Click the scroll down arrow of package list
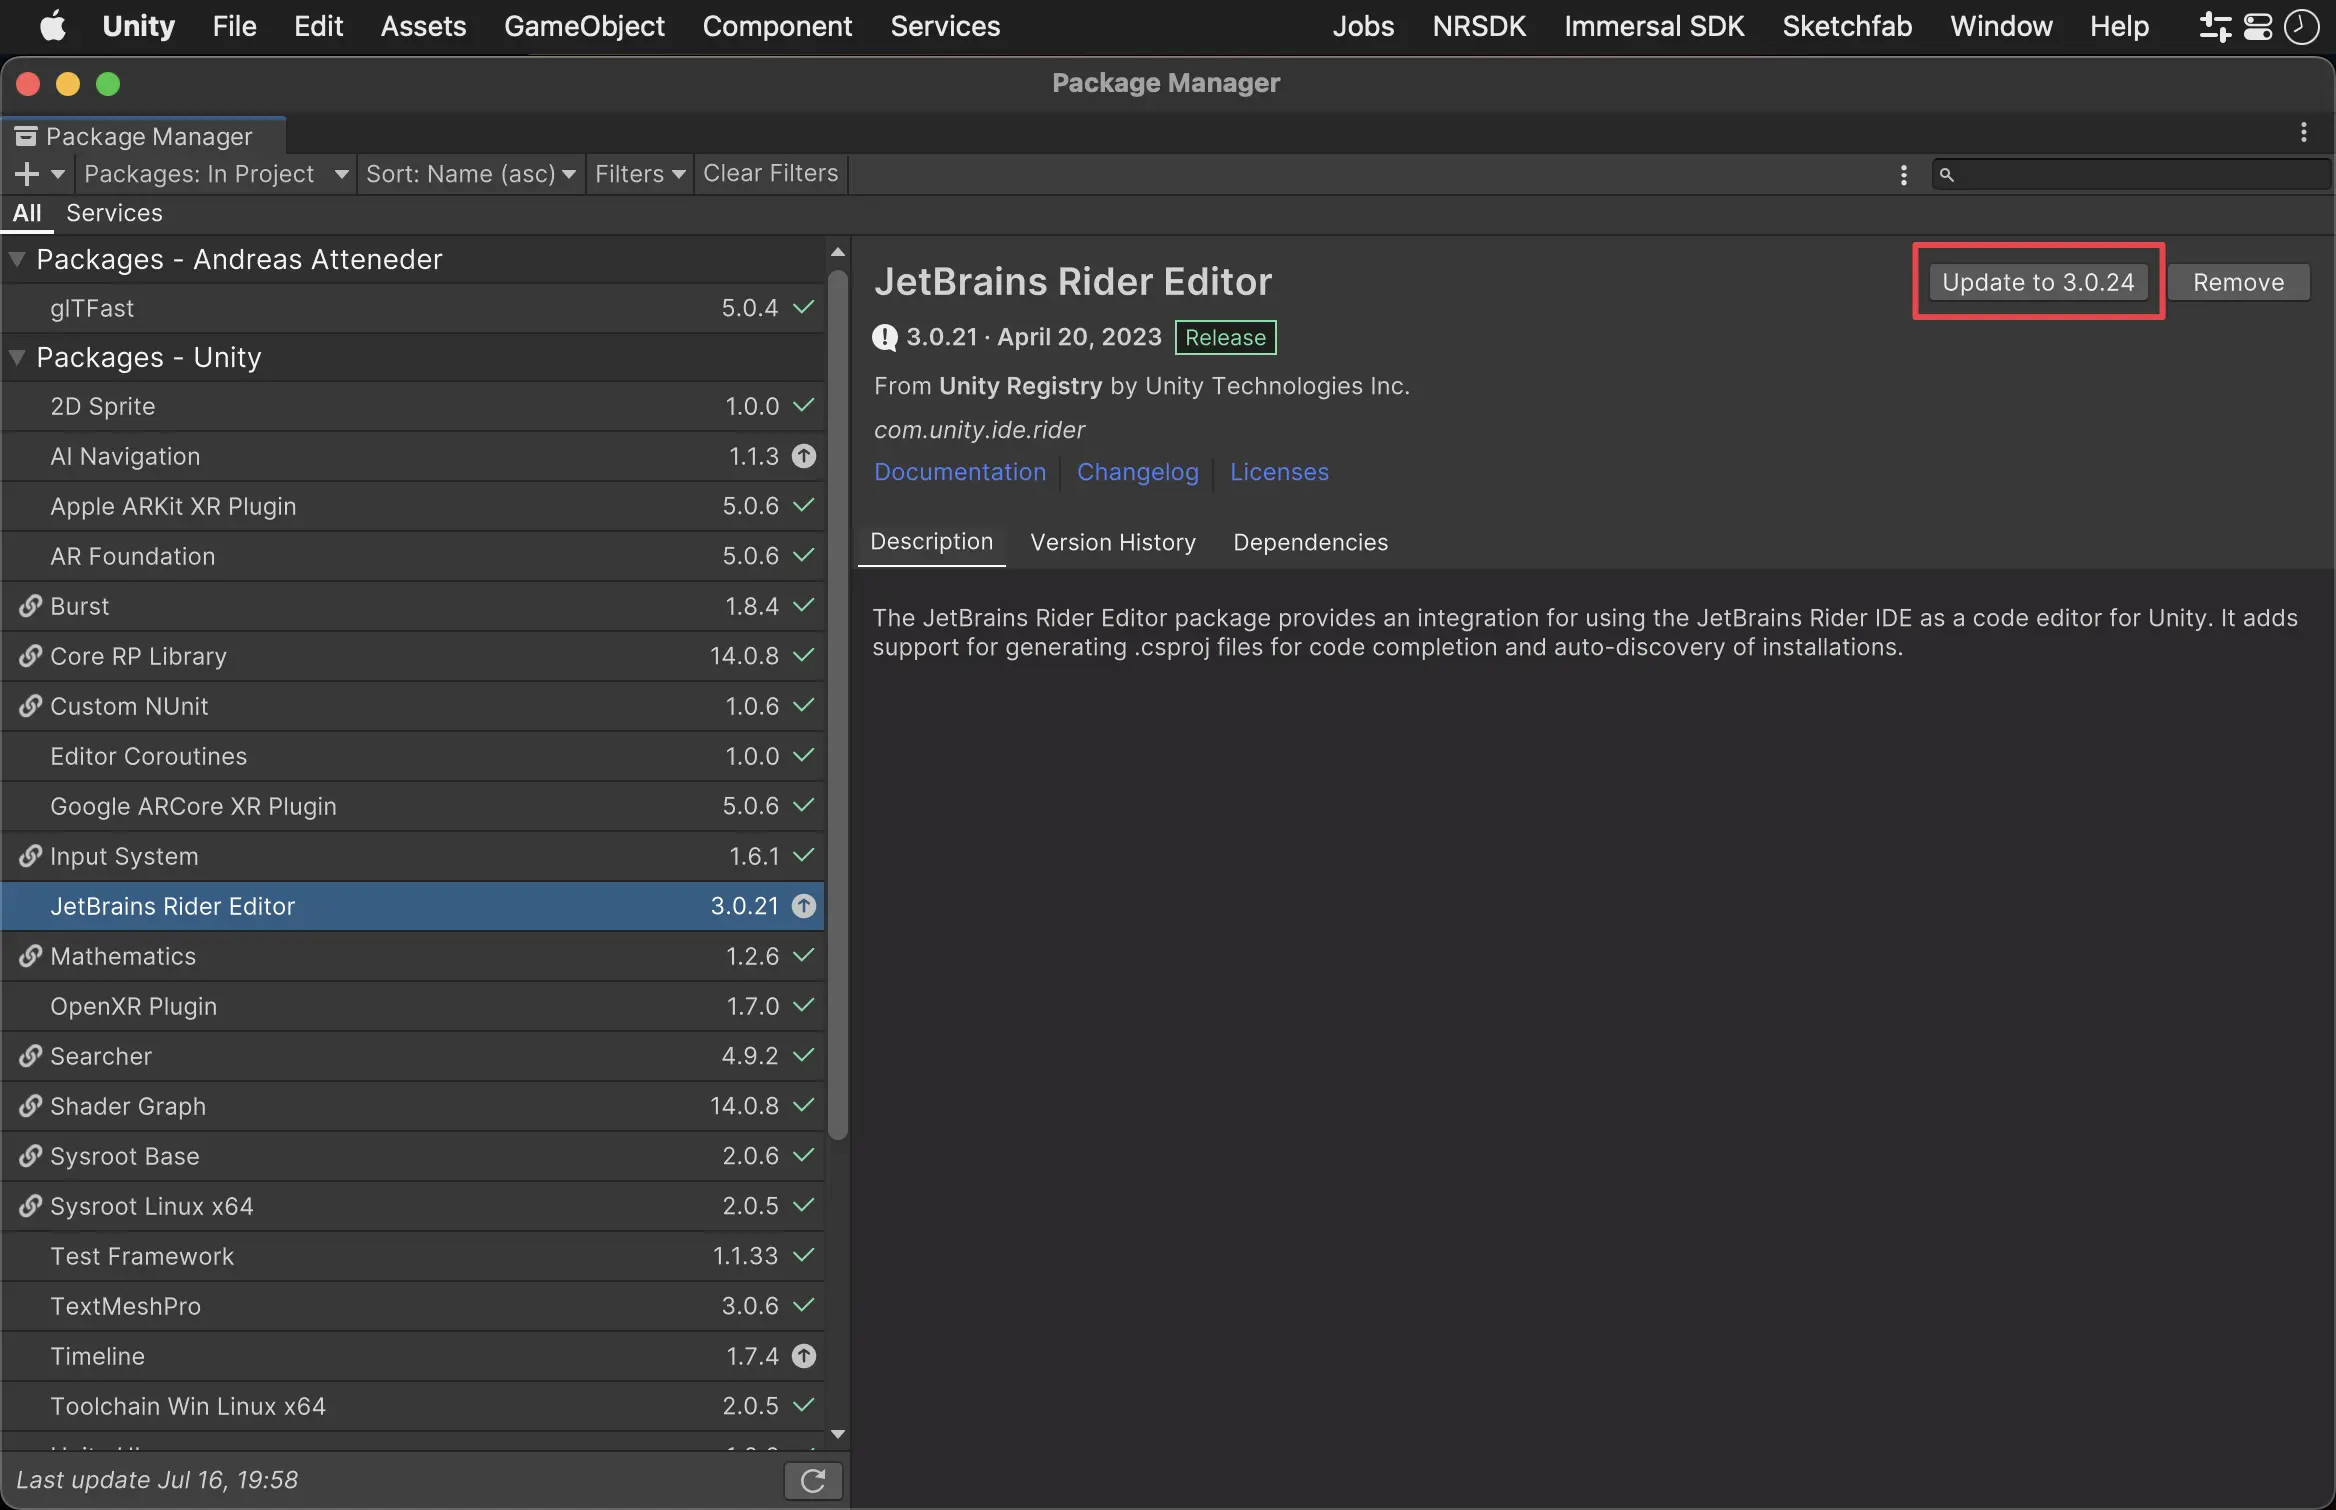Viewport: 2336px width, 1510px height. [x=838, y=1434]
